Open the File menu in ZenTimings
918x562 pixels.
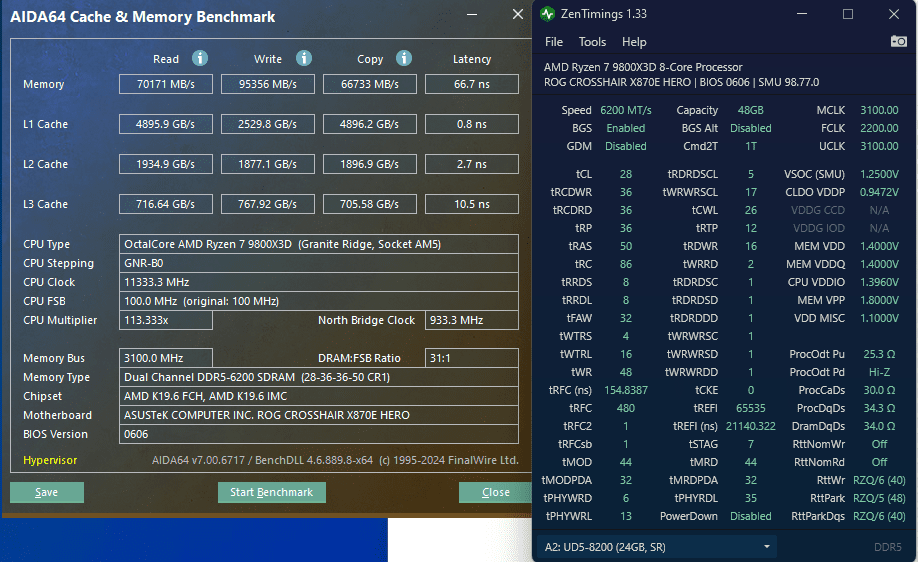554,42
